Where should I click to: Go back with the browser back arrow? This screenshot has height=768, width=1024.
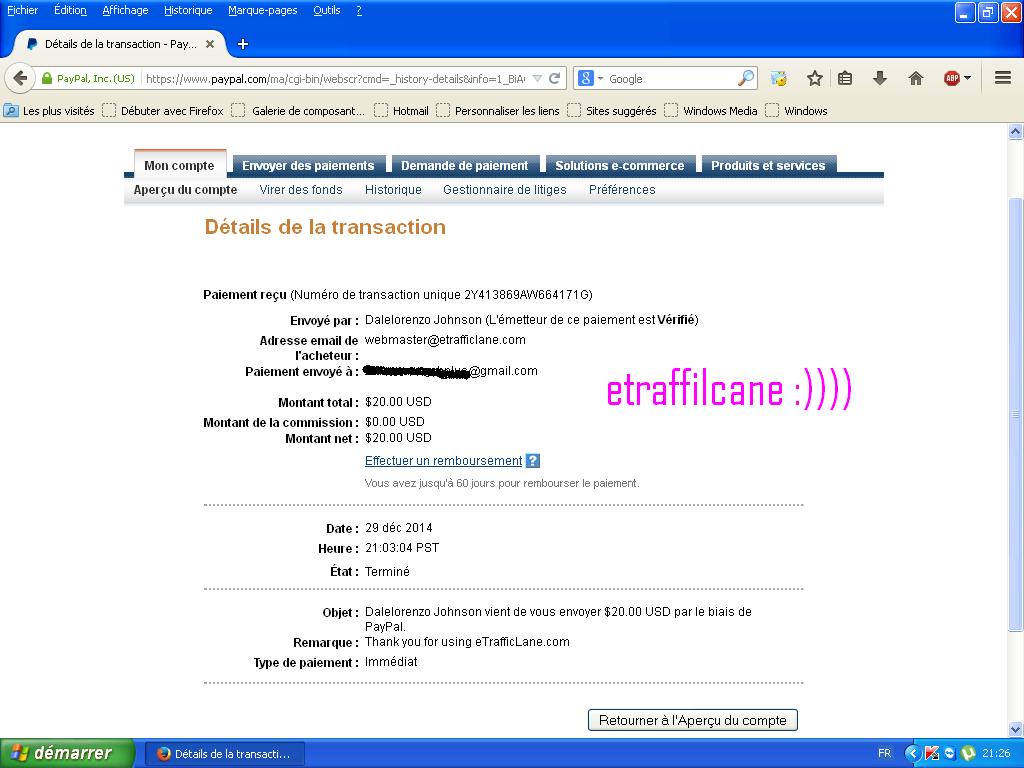20,78
